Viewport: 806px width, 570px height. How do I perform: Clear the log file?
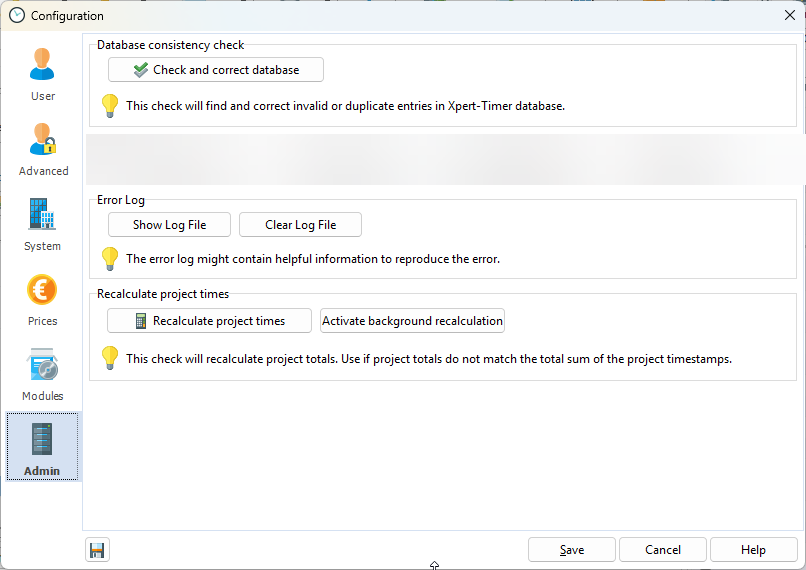coord(300,225)
